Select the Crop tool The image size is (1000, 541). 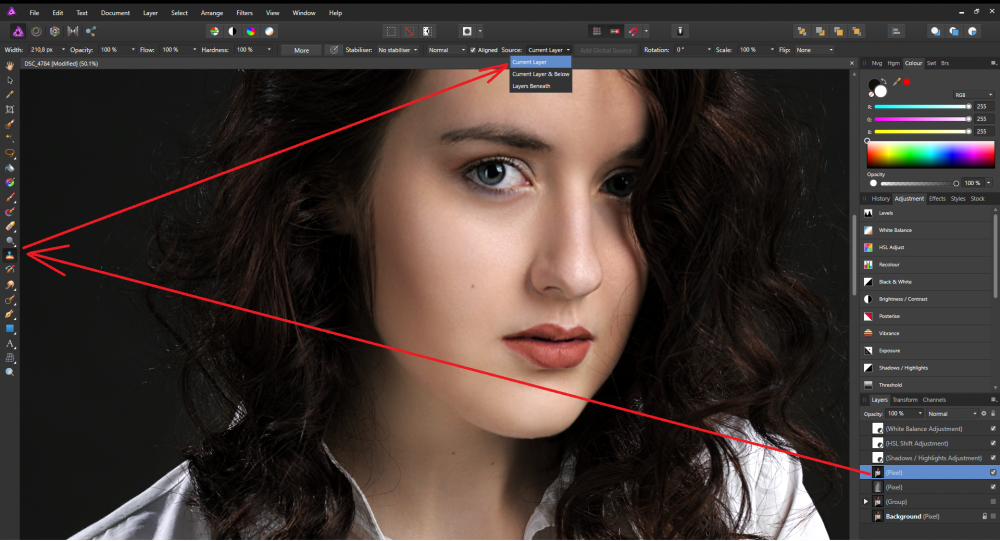click(x=10, y=110)
